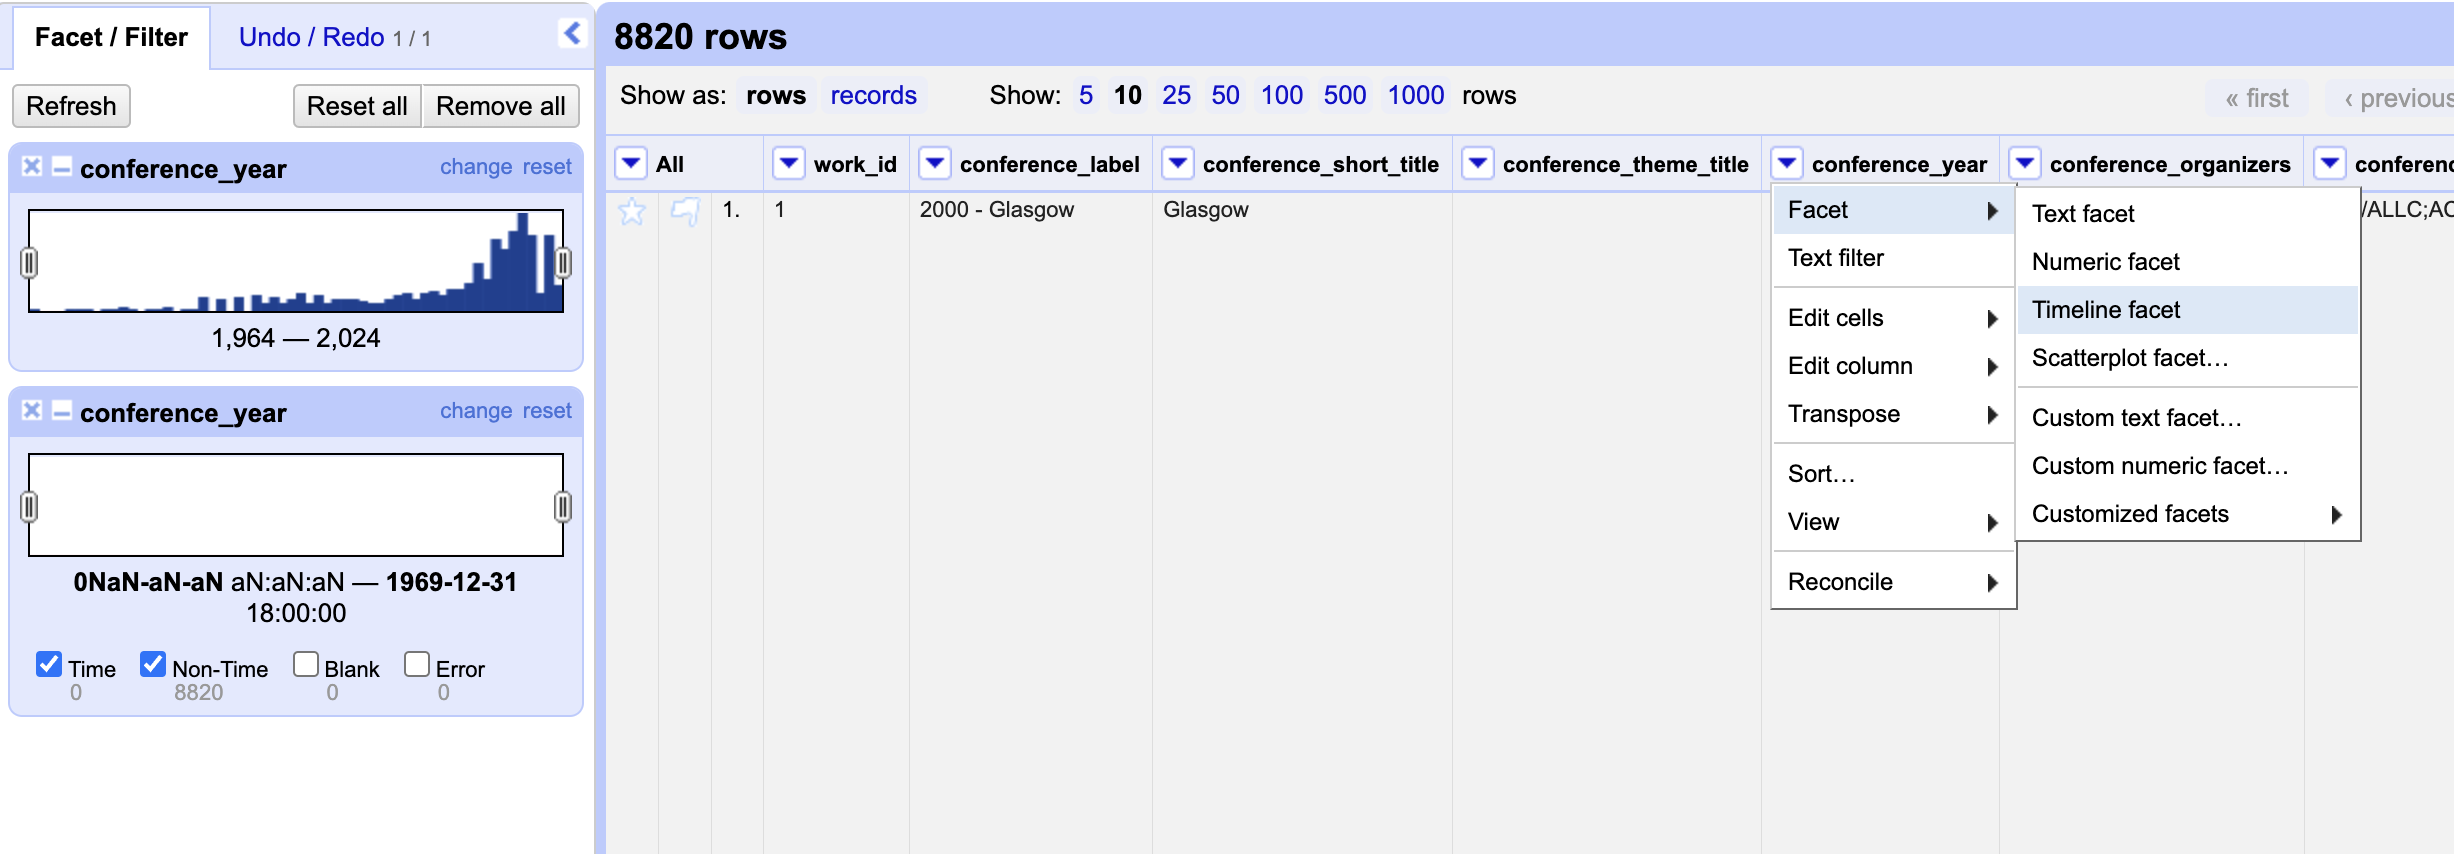
Task: Collapse the left facet panel arrow
Action: pyautogui.click(x=571, y=34)
